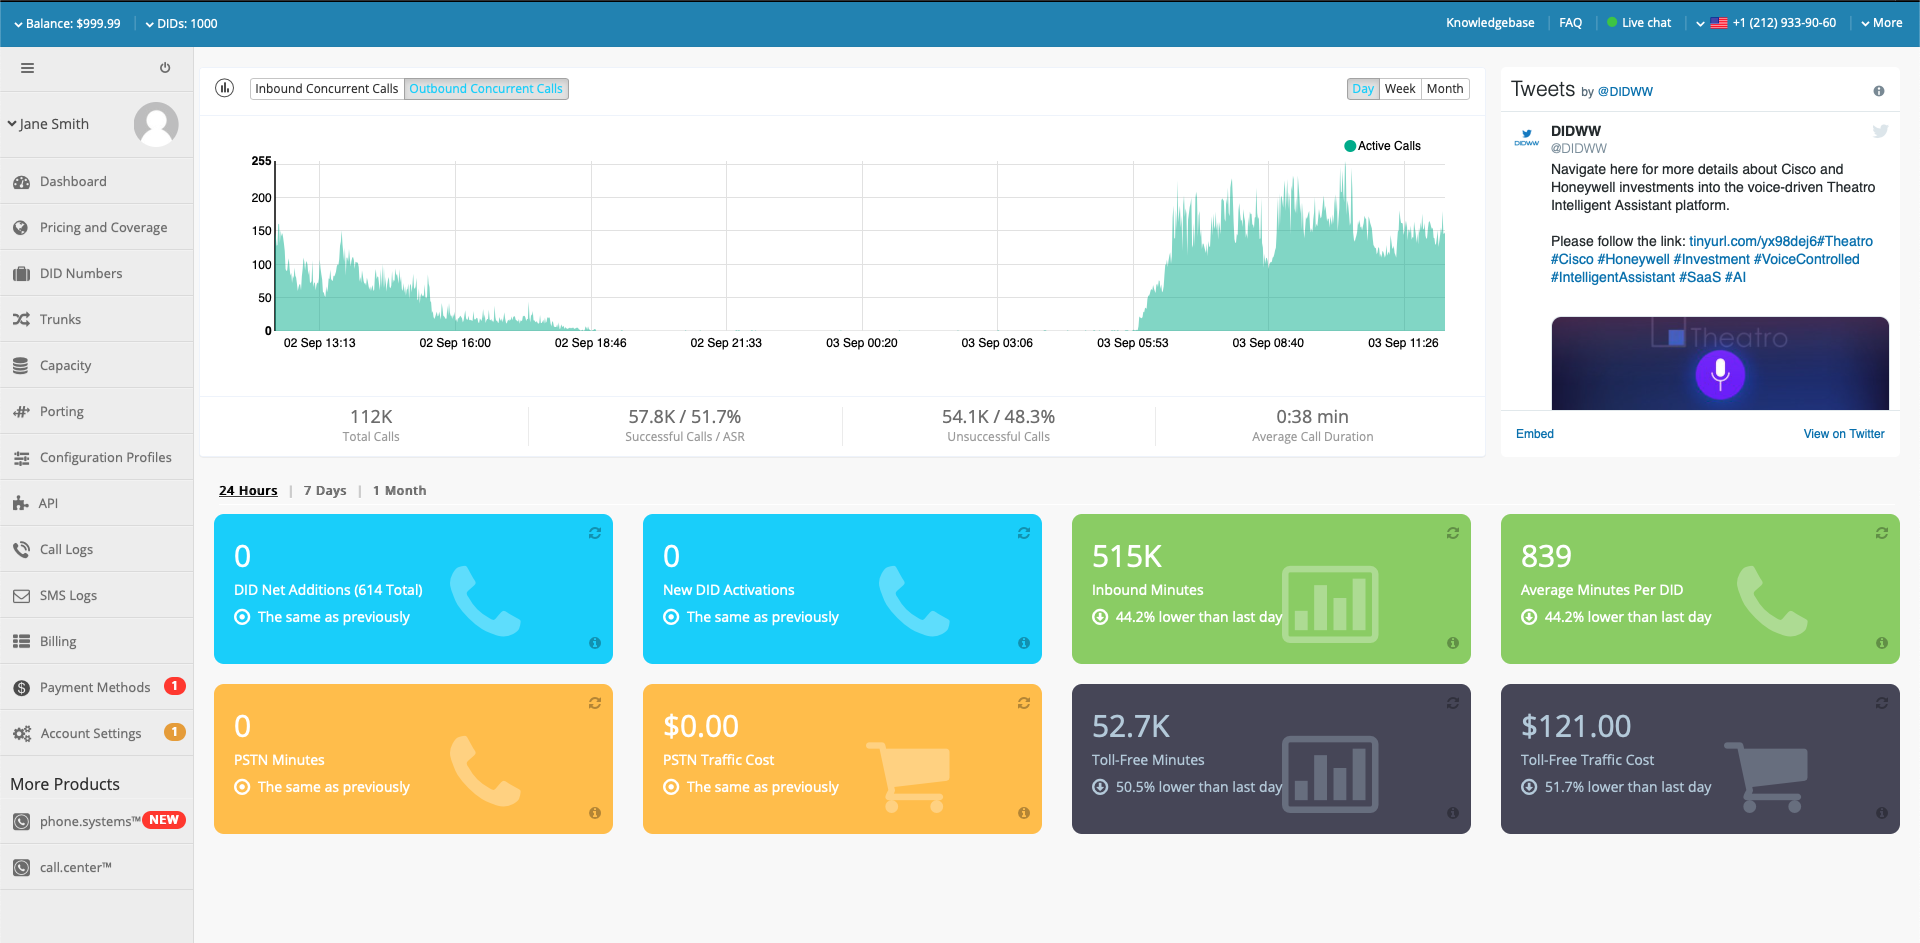Show info for PSTN Minutes card
This screenshot has height=943, width=1920.
595,813
